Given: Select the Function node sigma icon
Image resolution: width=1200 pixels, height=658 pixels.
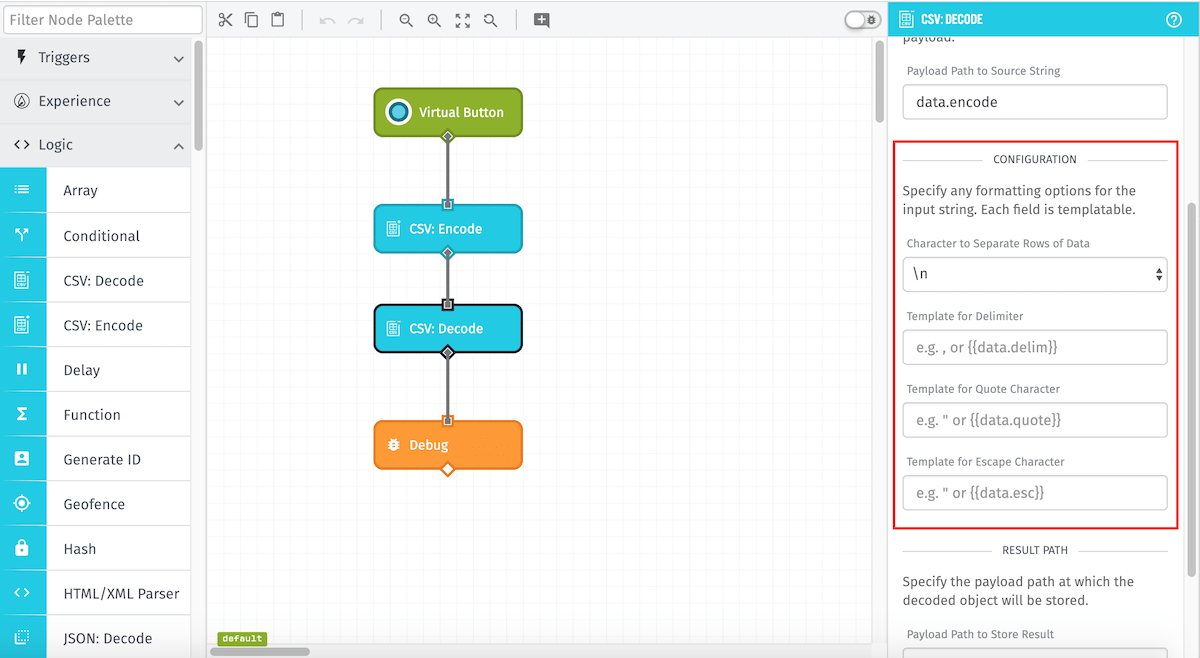Looking at the screenshot, I should point(23,414).
